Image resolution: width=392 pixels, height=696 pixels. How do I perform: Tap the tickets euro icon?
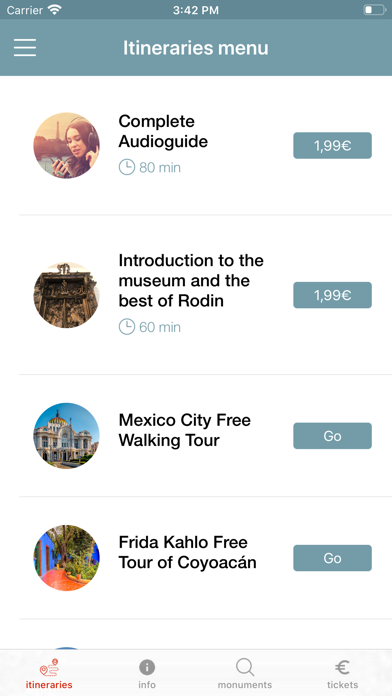click(342, 667)
